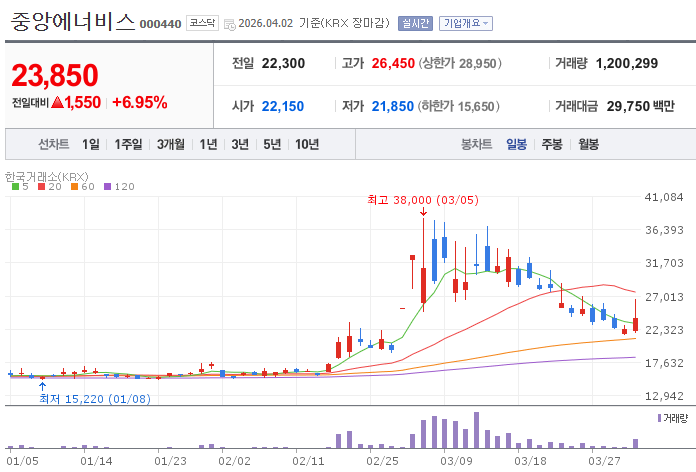This screenshot has width=696, height=472.
Task: Click the 03/09 date axis label
Action: pos(456,461)
